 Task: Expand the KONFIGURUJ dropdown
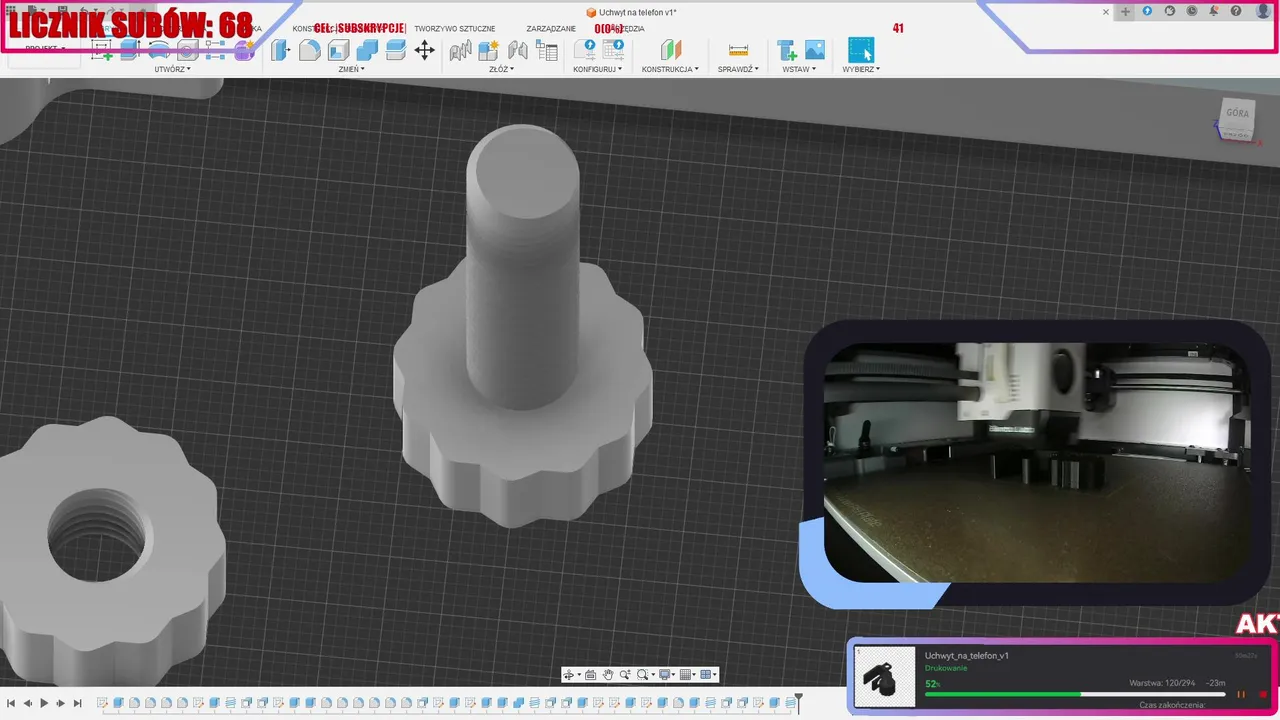(x=598, y=69)
